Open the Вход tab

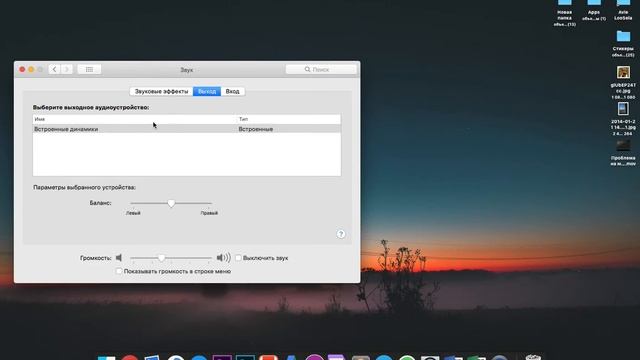click(233, 91)
